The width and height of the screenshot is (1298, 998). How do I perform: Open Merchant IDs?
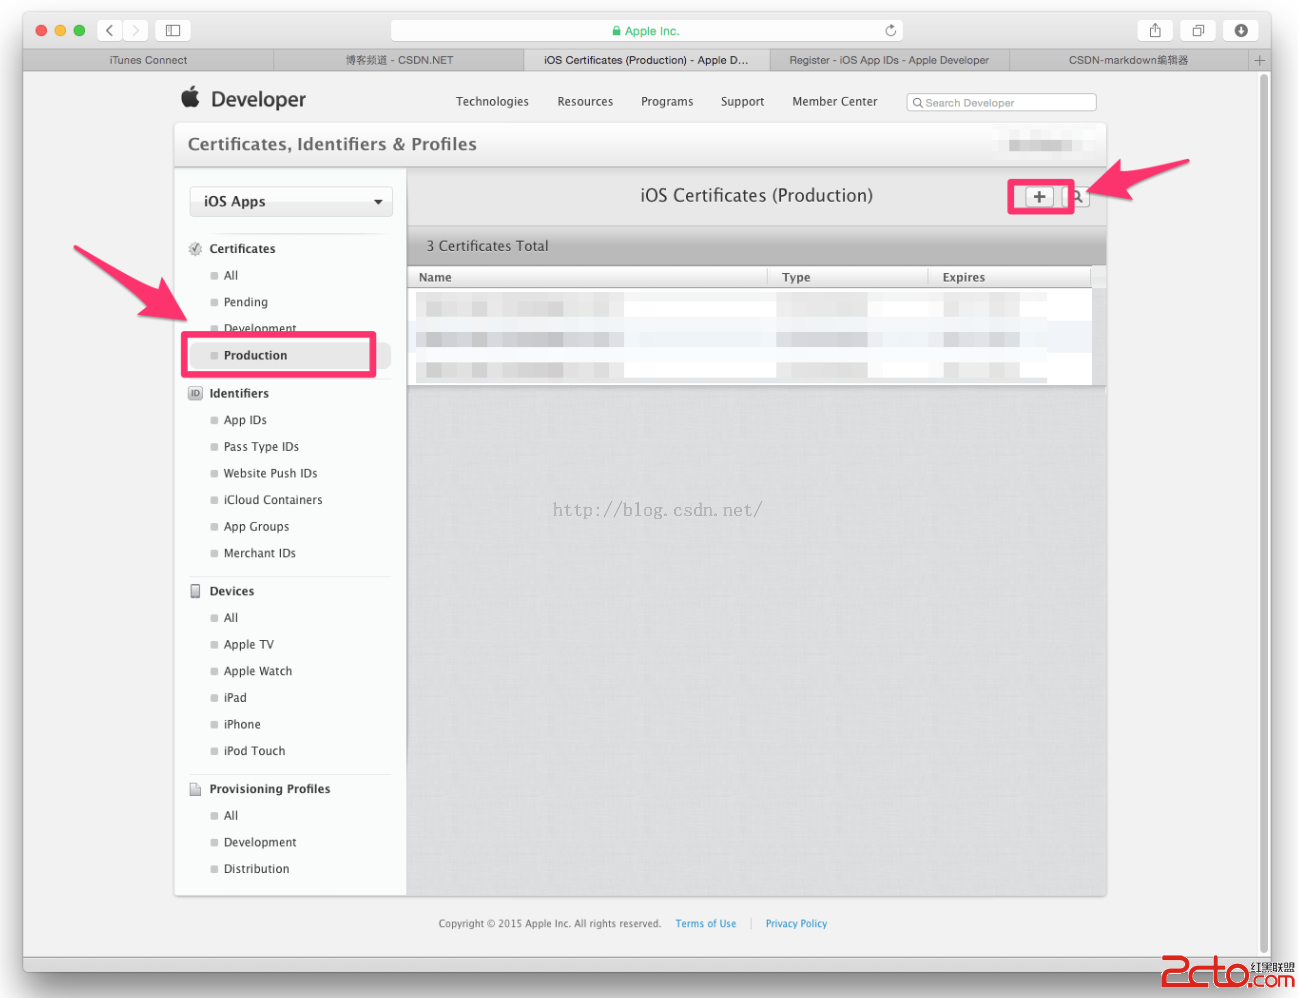point(260,553)
